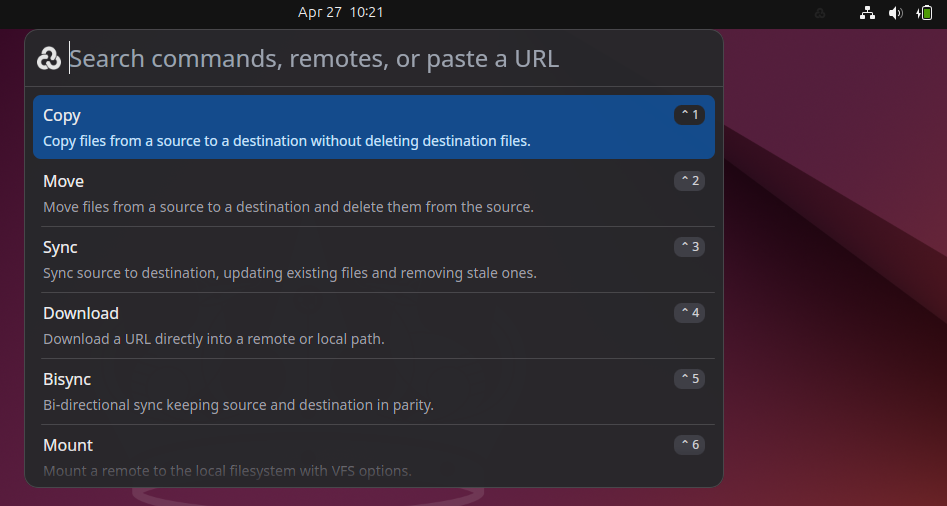Image resolution: width=947 pixels, height=506 pixels.
Task: Click 'Download a URL directly' description text
Action: point(214,339)
